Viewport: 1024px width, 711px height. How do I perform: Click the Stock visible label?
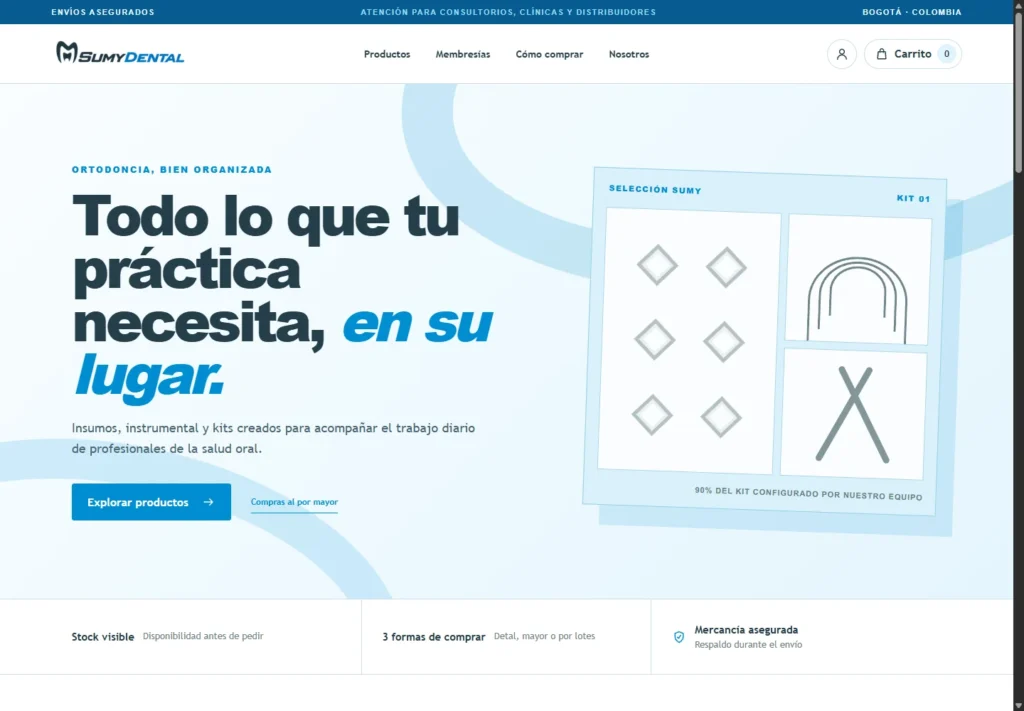tap(103, 637)
